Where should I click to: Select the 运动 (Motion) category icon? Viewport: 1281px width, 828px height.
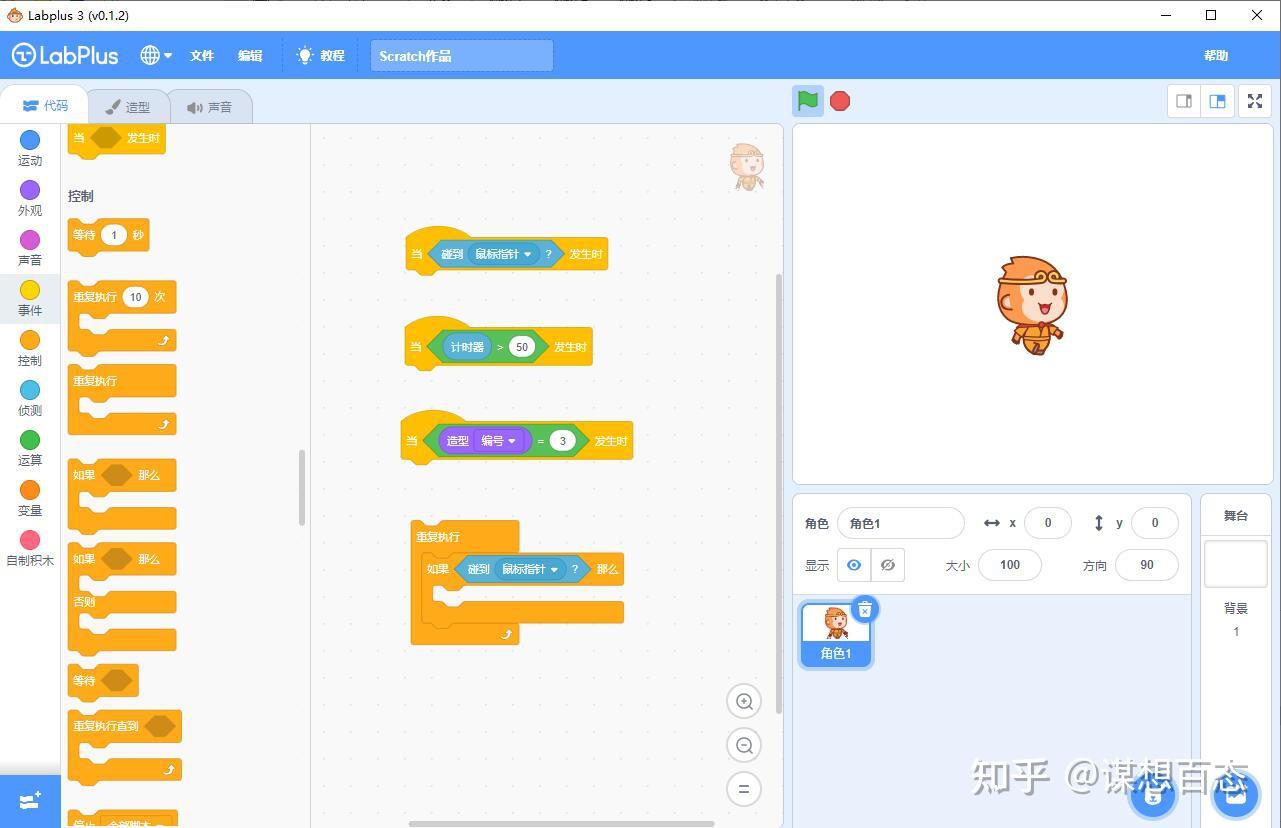(30, 148)
